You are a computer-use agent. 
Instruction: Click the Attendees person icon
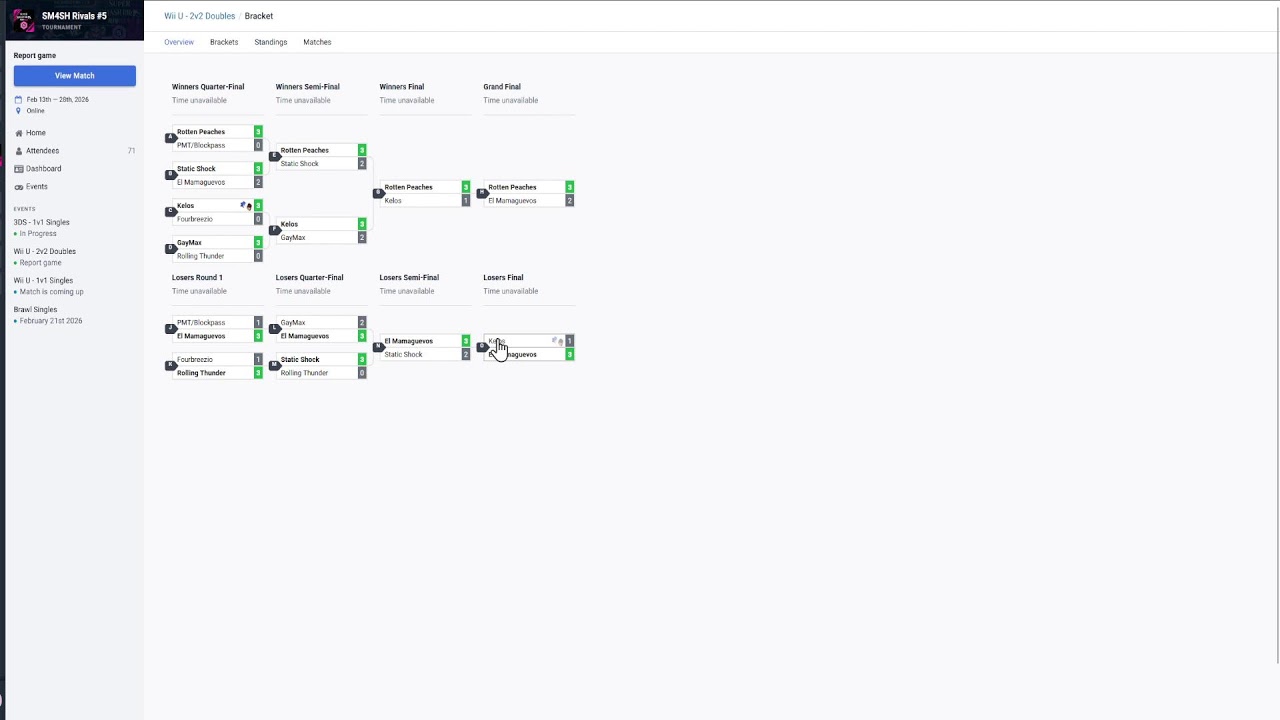point(18,151)
